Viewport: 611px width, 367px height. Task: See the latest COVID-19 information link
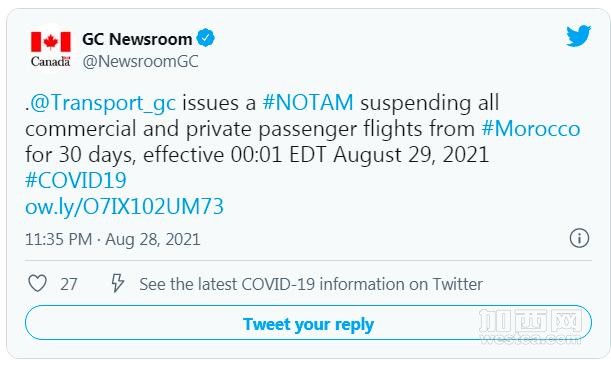click(x=311, y=284)
